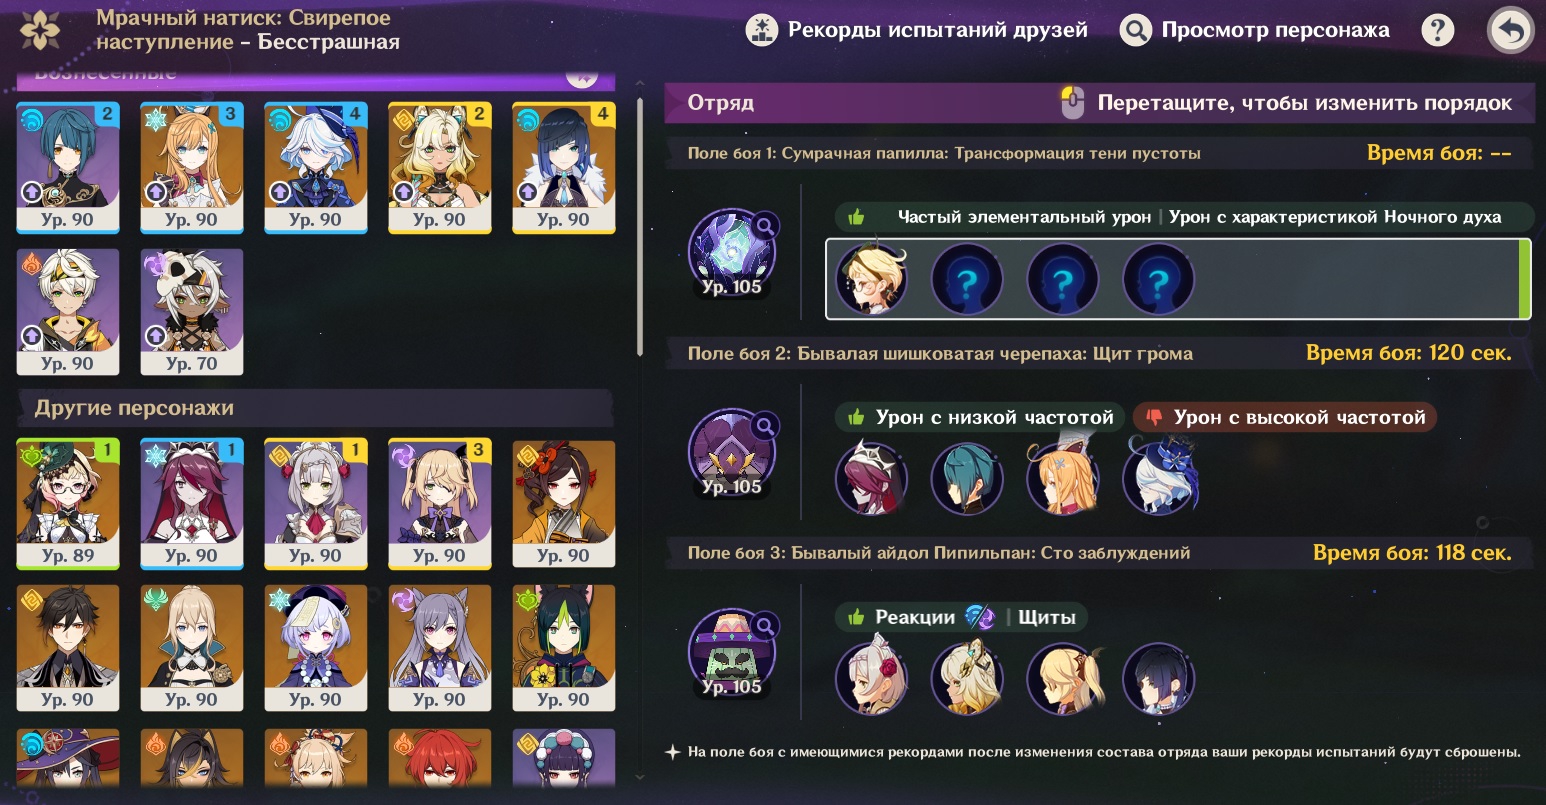Screen dimensions: 1546x805
Task: Open Рекорды испытаний друзей friend records
Action: click(x=917, y=31)
